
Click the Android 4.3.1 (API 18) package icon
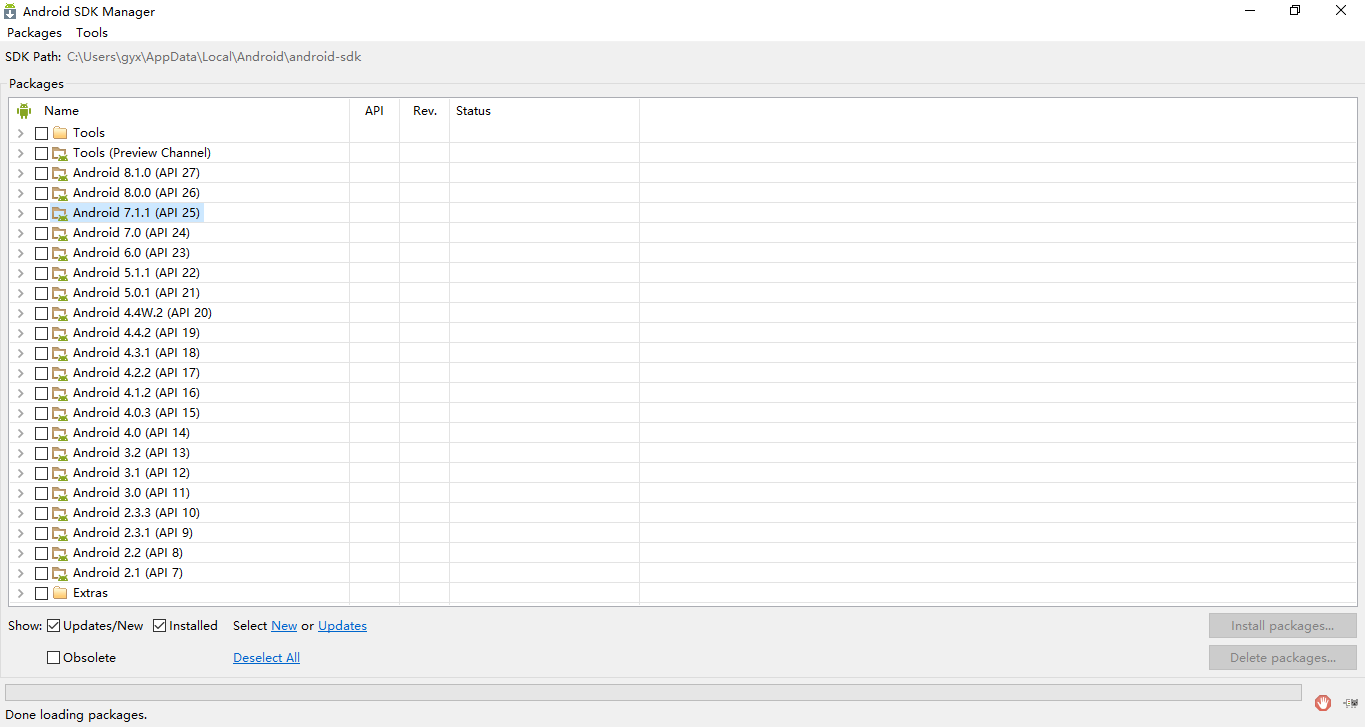tap(60, 353)
